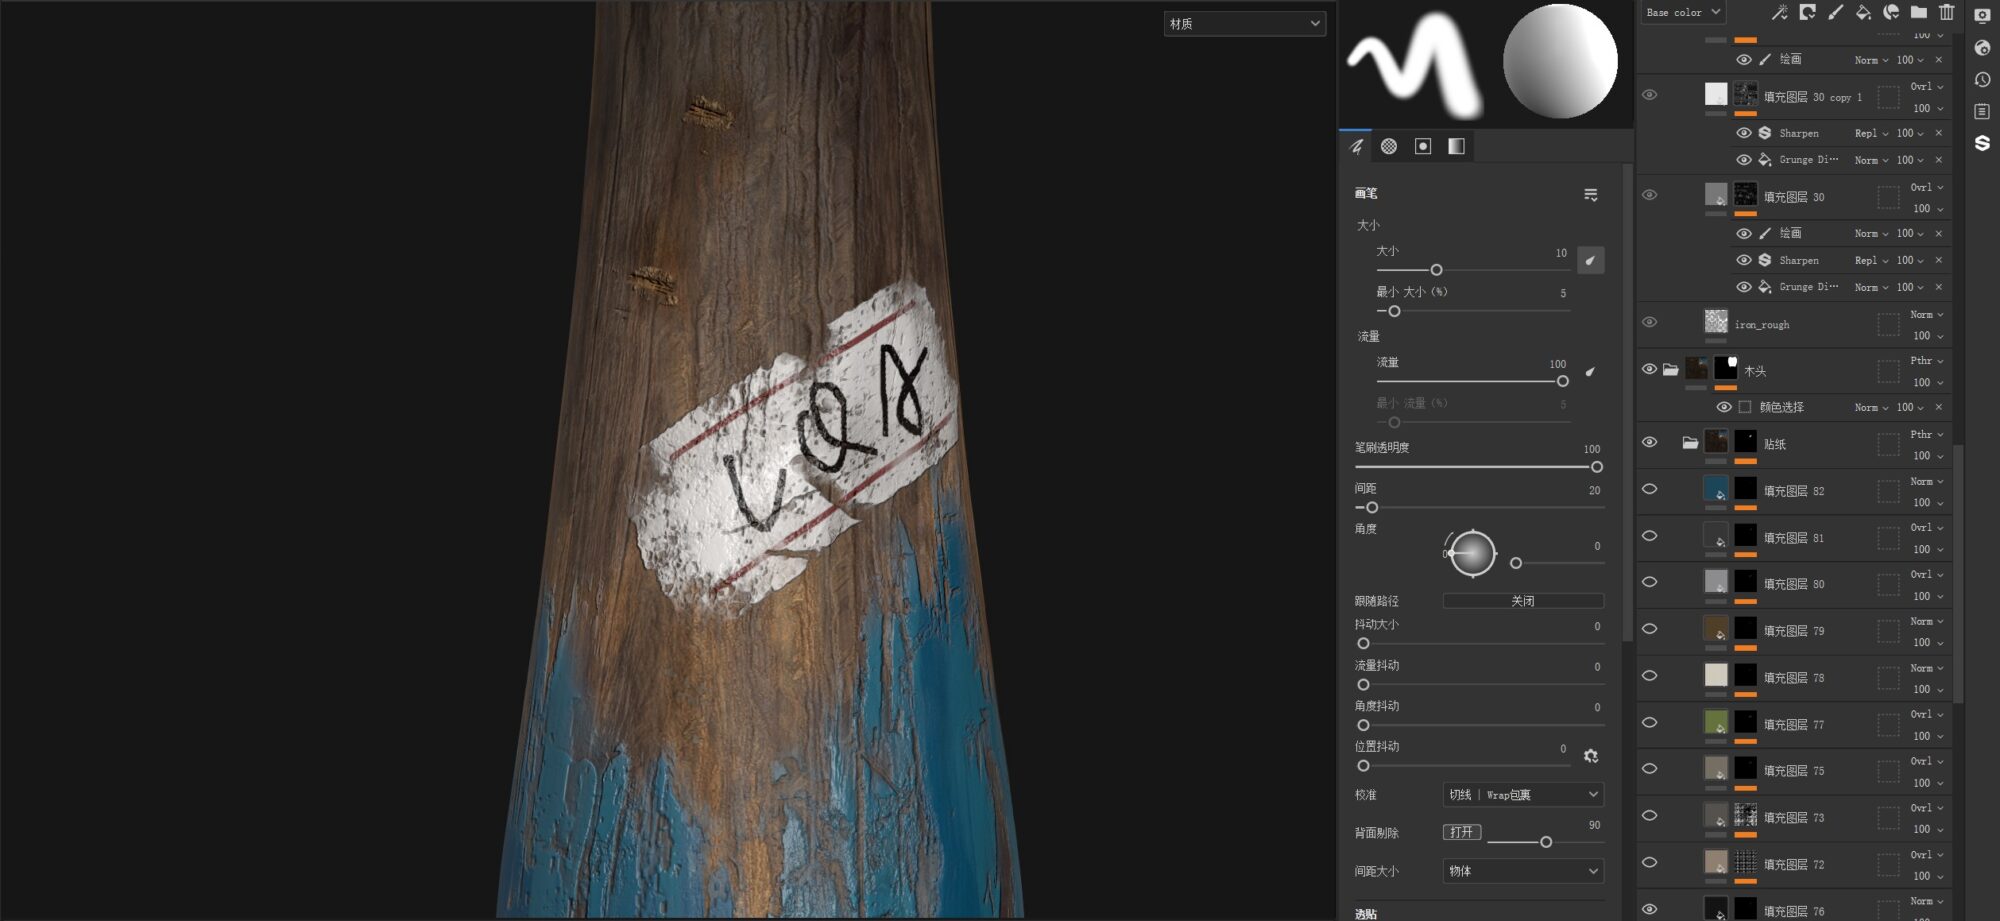Adjust the 大小 brush size slider
This screenshot has height=921, width=2000.
tap(1473, 270)
